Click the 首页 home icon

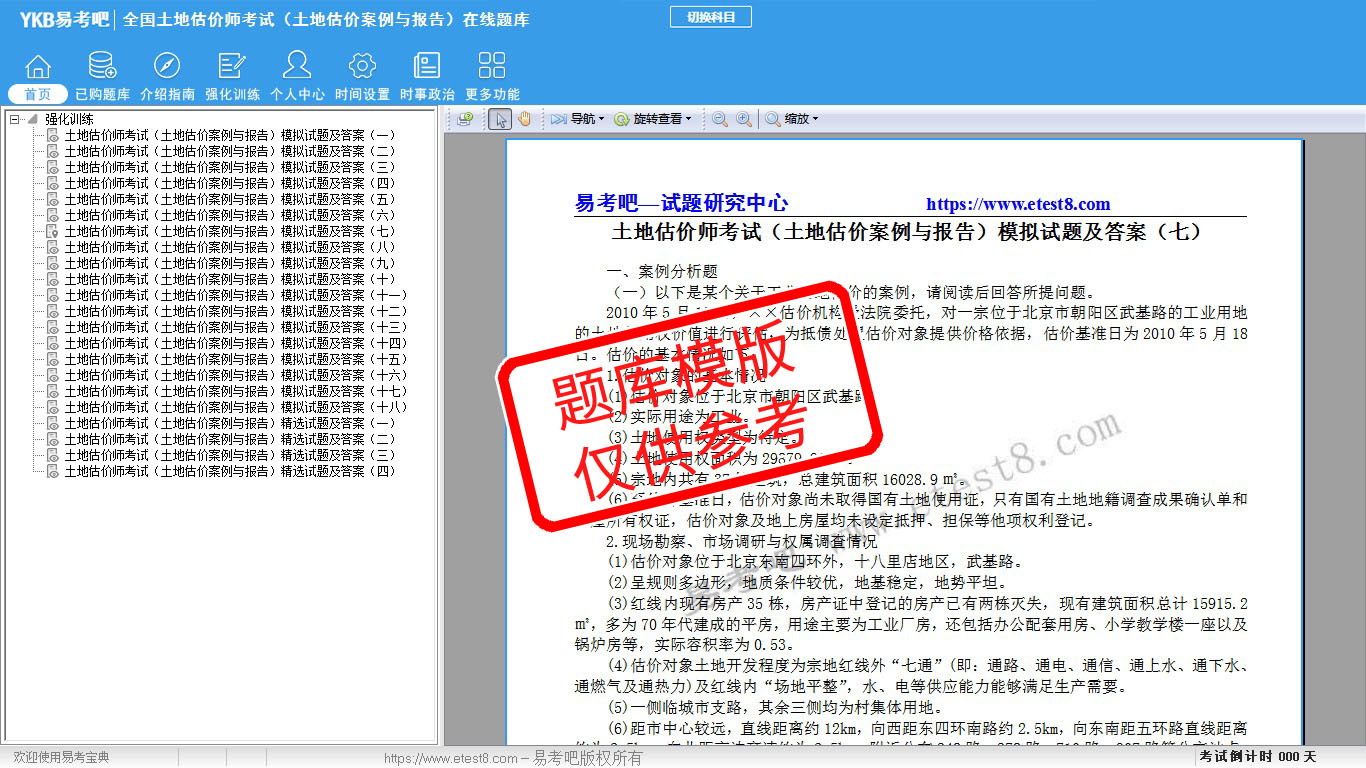point(38,76)
